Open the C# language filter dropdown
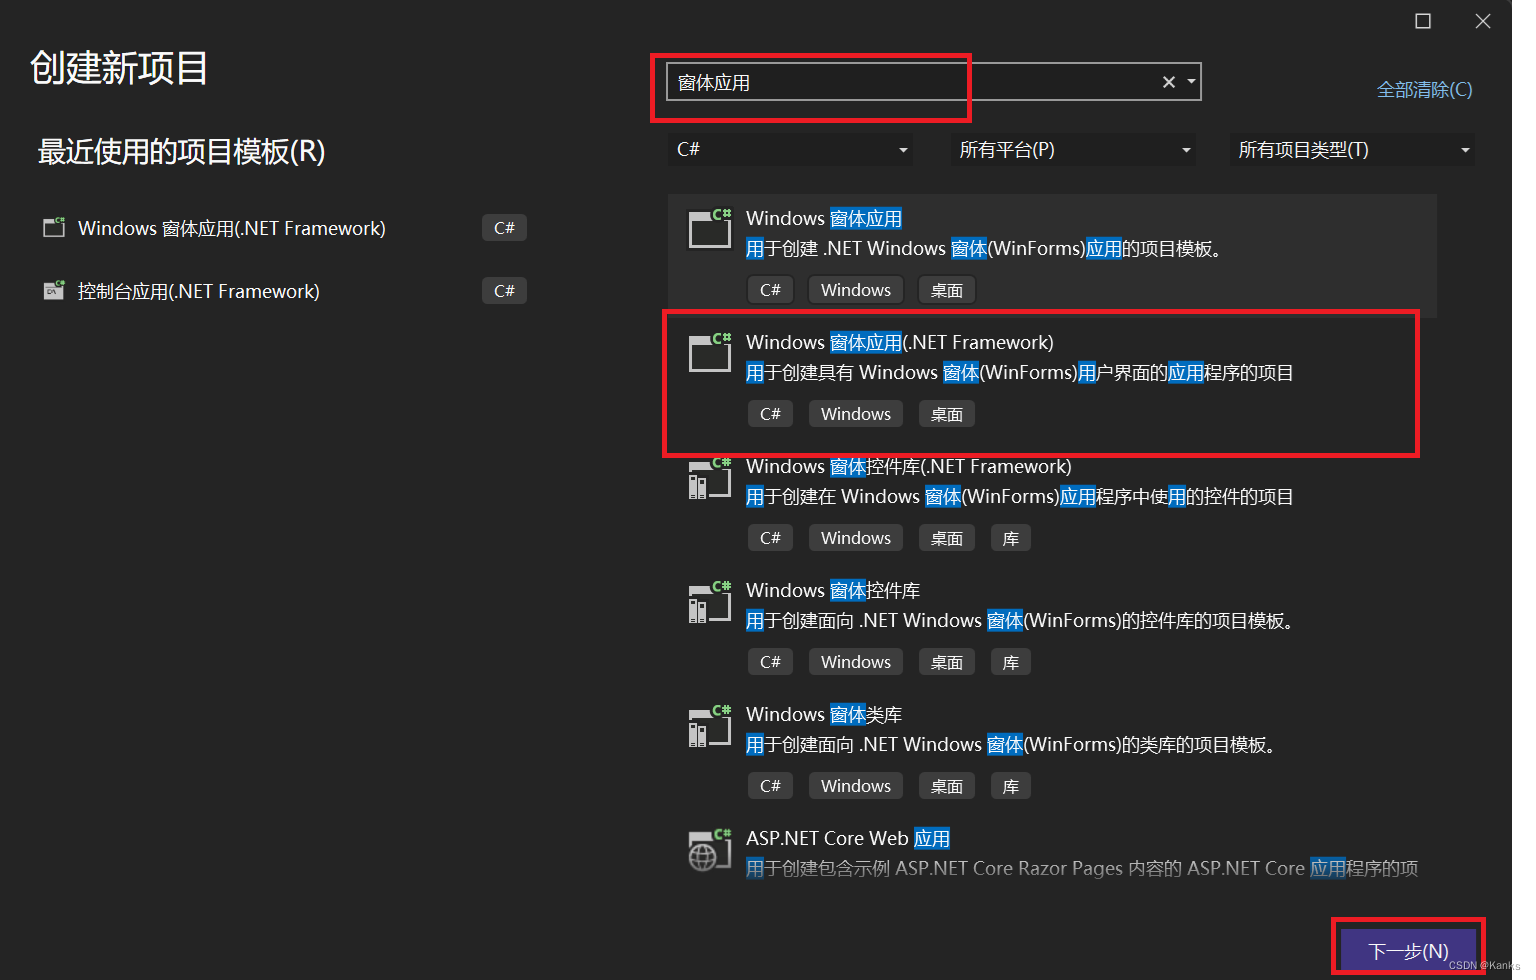The width and height of the screenshot is (1536, 980). [x=792, y=150]
